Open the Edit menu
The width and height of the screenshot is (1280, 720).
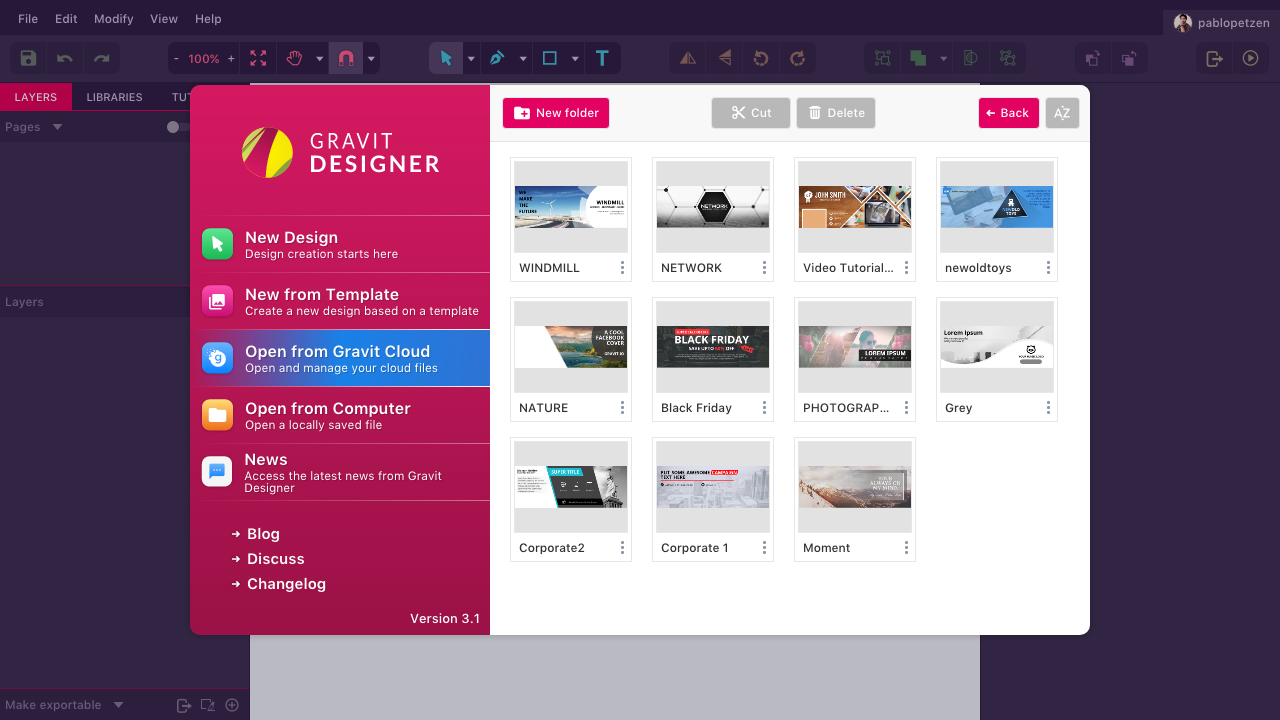[66, 19]
